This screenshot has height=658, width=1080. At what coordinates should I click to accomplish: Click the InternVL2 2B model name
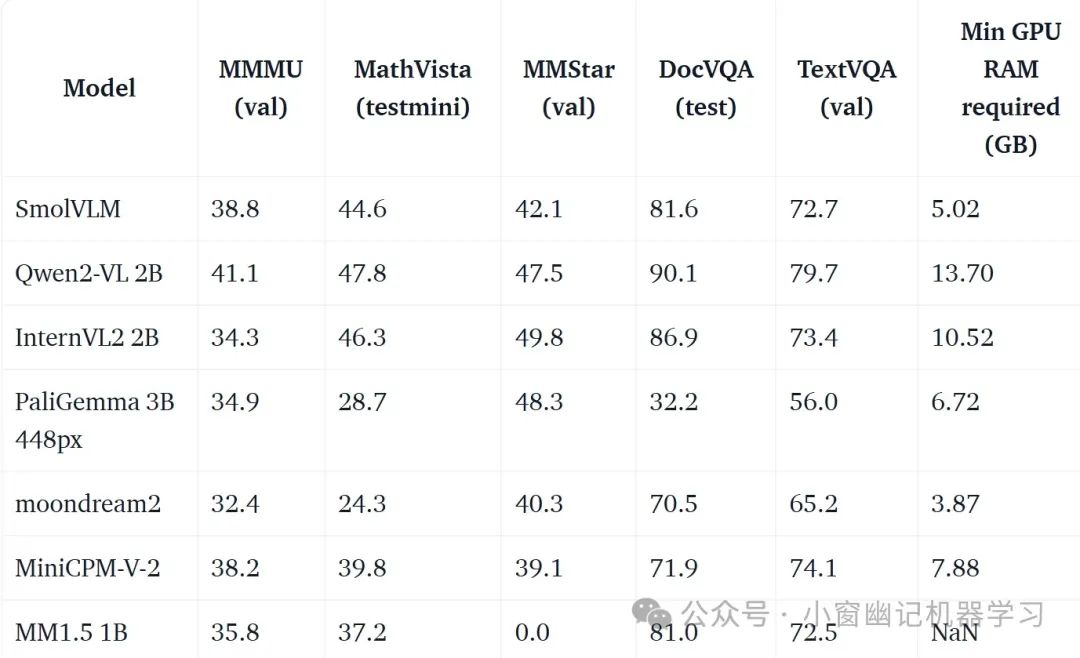(x=87, y=337)
